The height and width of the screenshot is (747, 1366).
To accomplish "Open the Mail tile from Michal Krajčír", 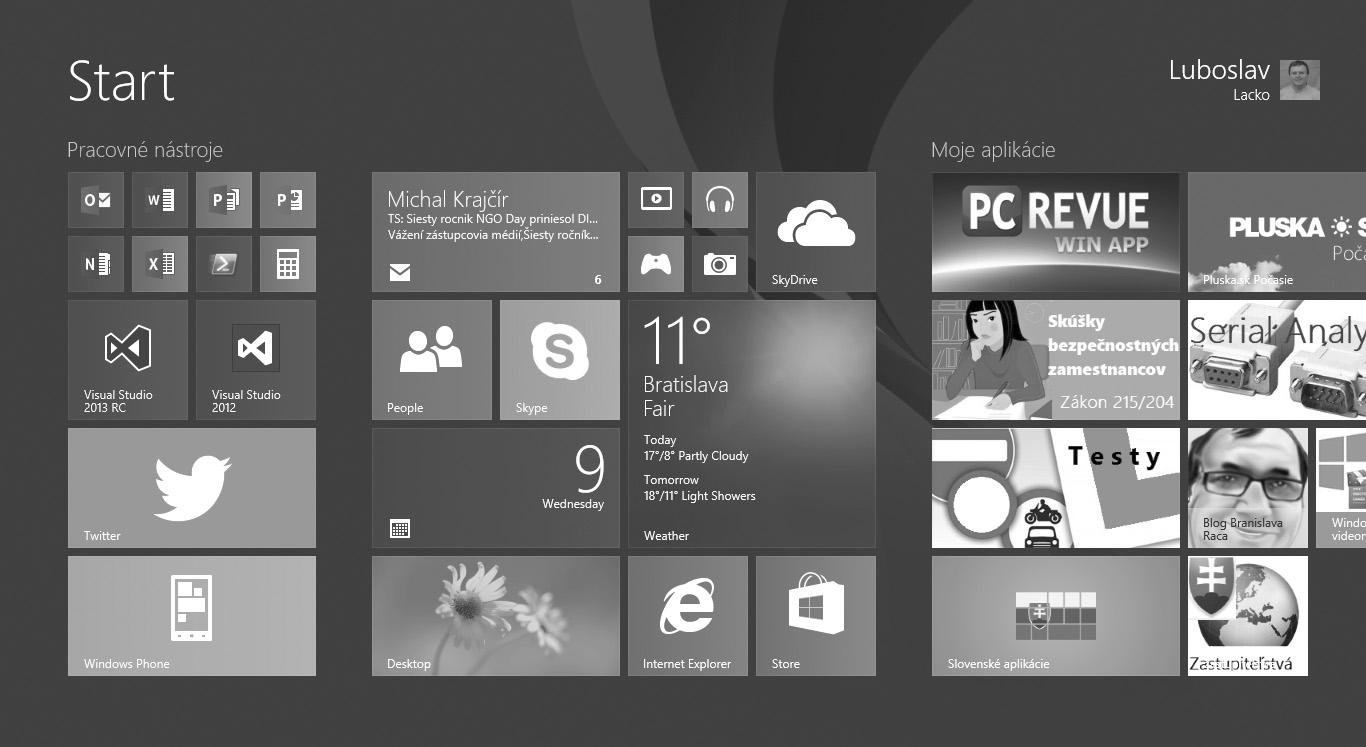I will coord(496,232).
